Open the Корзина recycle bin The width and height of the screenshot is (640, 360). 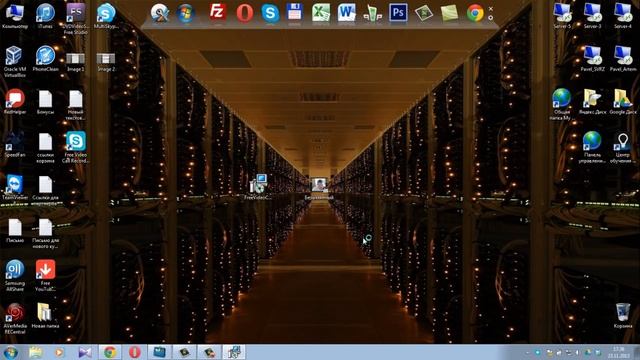coord(623,316)
